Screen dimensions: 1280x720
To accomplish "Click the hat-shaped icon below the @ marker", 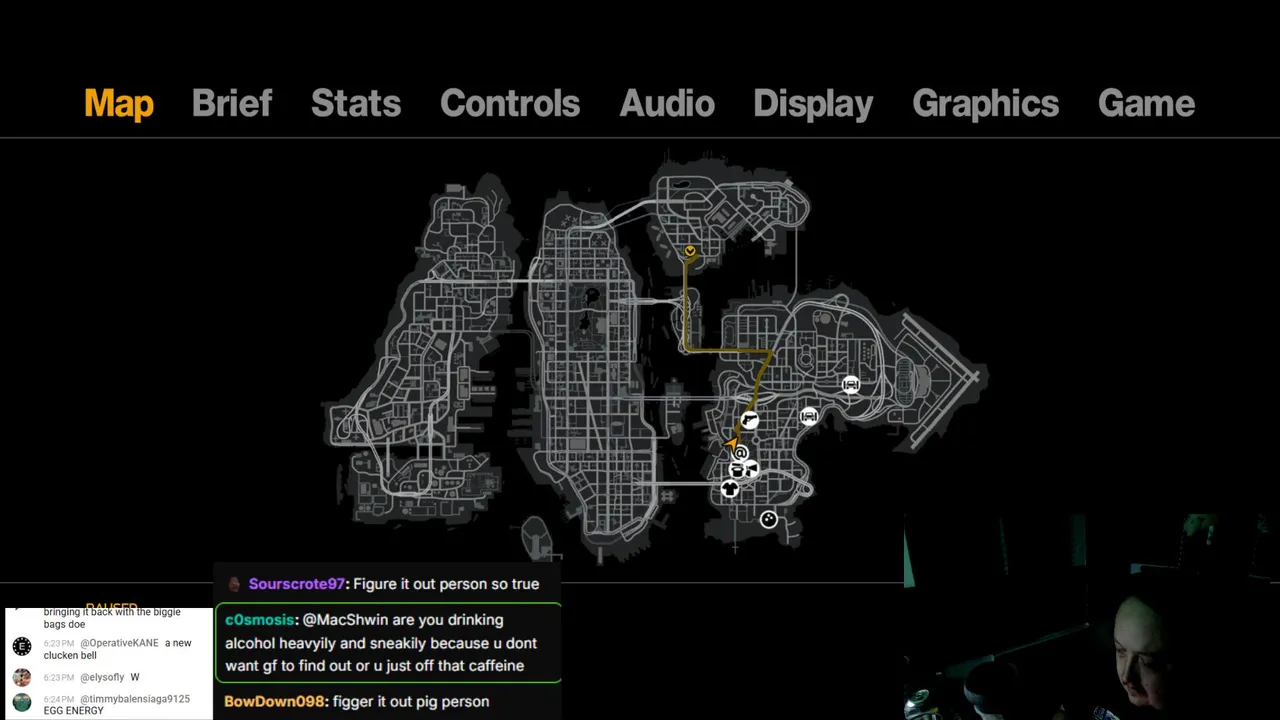I will [737, 470].
